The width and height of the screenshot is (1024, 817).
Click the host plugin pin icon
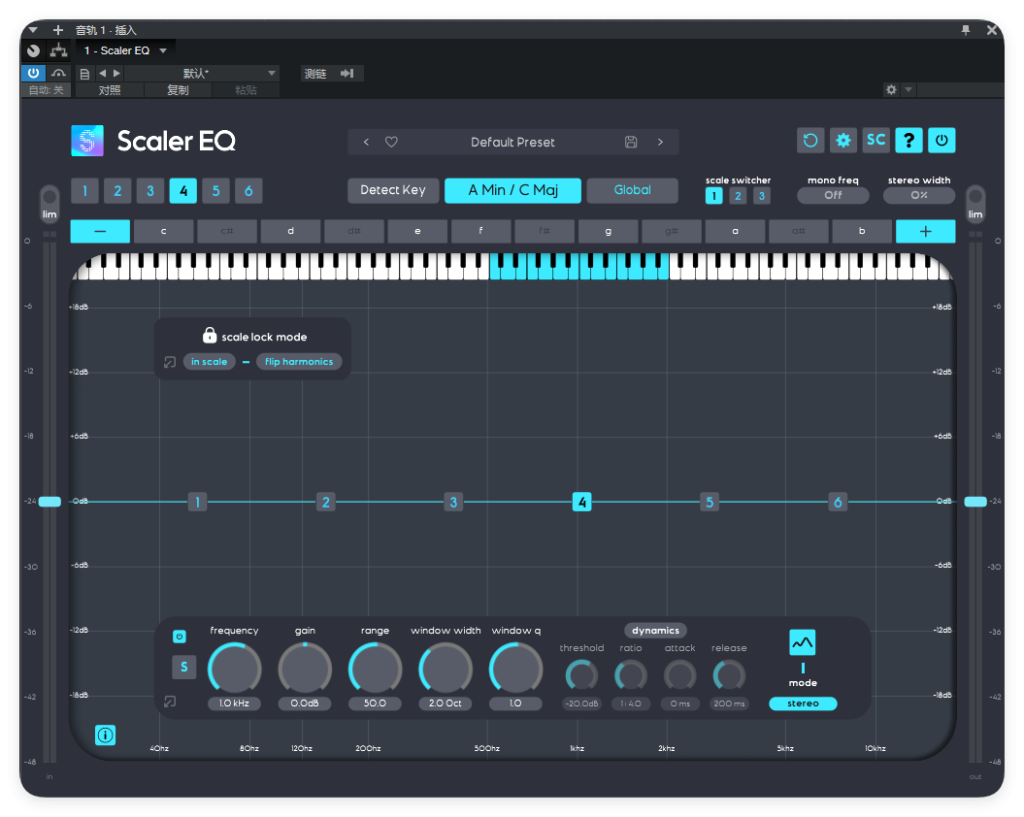[965, 30]
